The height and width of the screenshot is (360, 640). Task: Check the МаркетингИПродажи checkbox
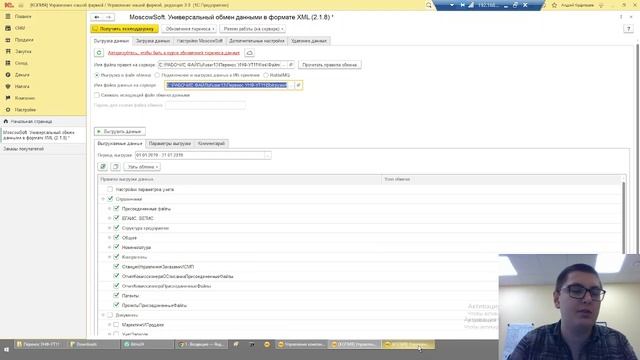[116, 325]
